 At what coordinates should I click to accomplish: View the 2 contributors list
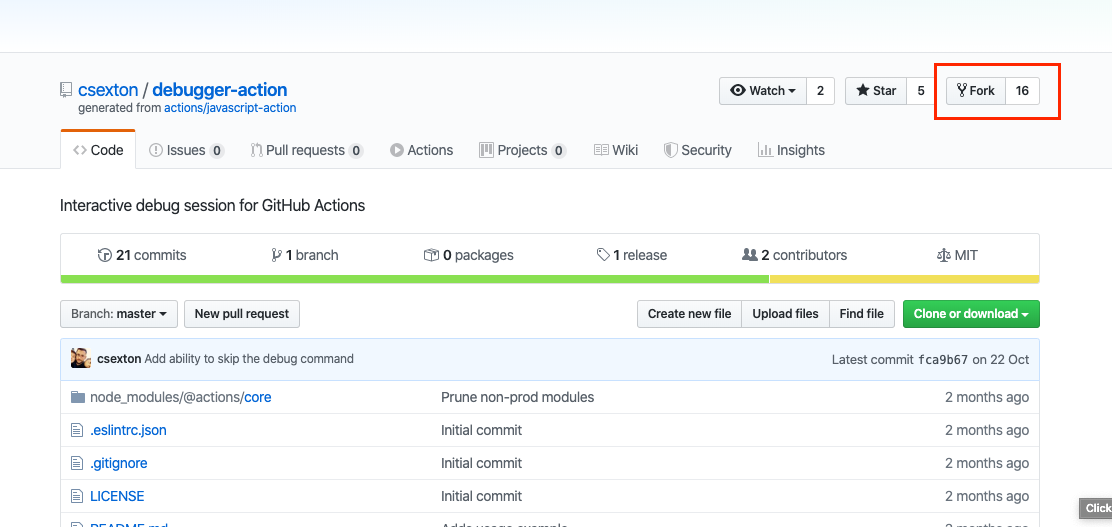click(794, 255)
